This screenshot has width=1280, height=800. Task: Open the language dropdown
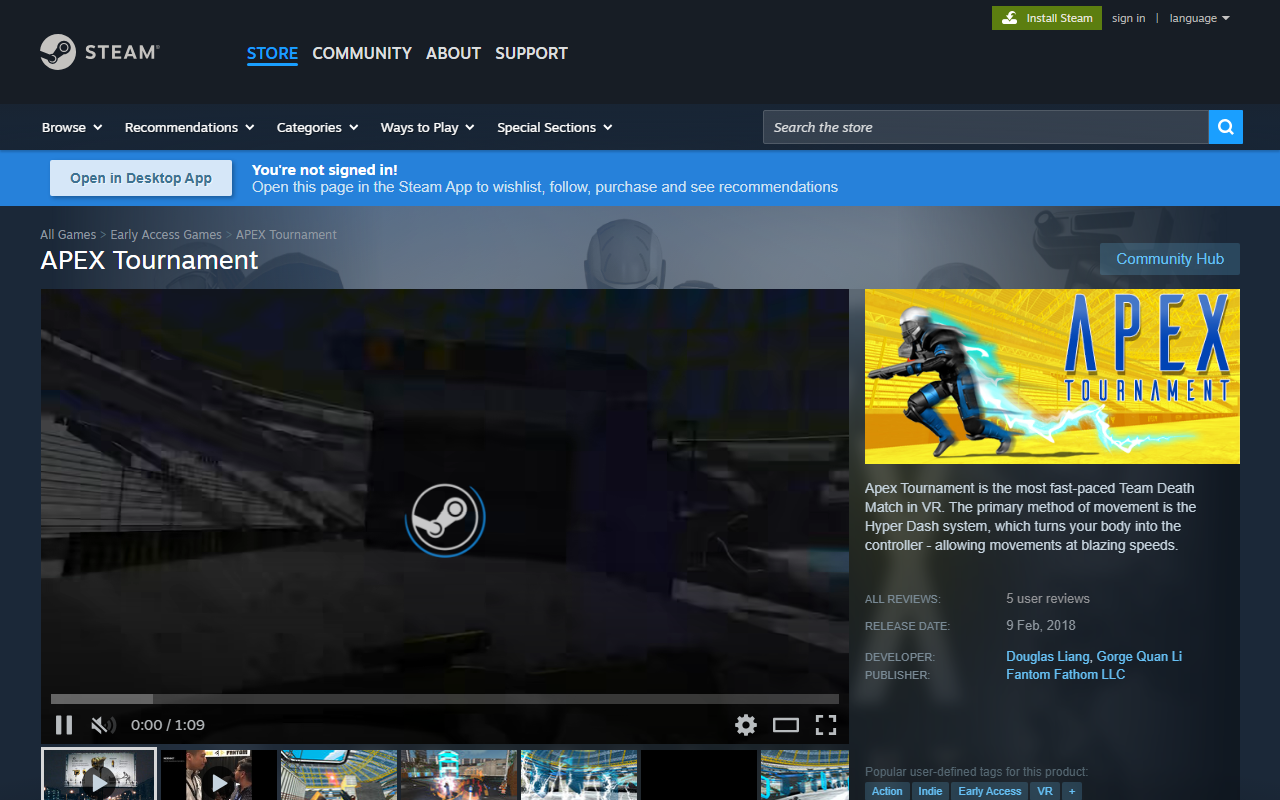click(x=1200, y=18)
